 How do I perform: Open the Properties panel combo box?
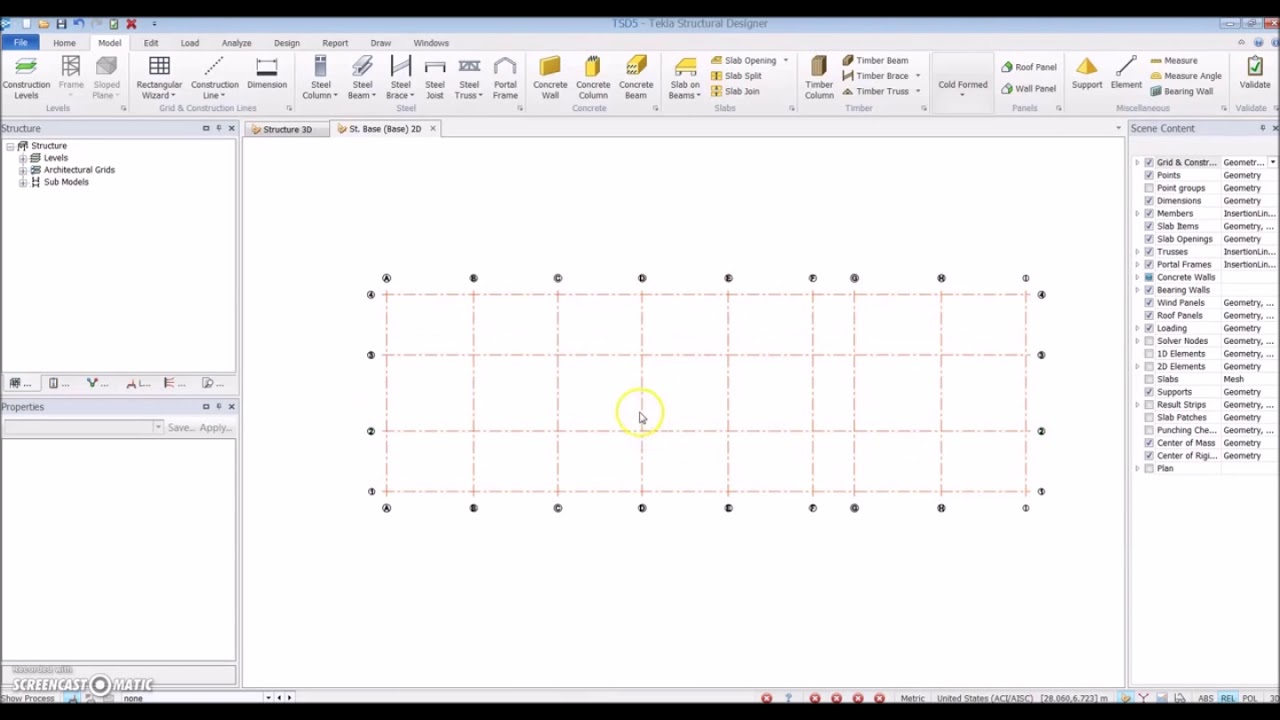[x=83, y=428]
